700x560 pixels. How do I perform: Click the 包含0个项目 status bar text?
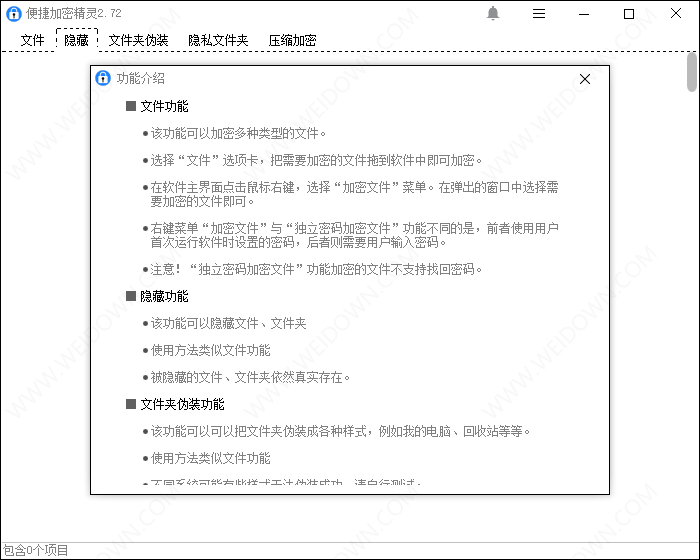click(x=35, y=550)
